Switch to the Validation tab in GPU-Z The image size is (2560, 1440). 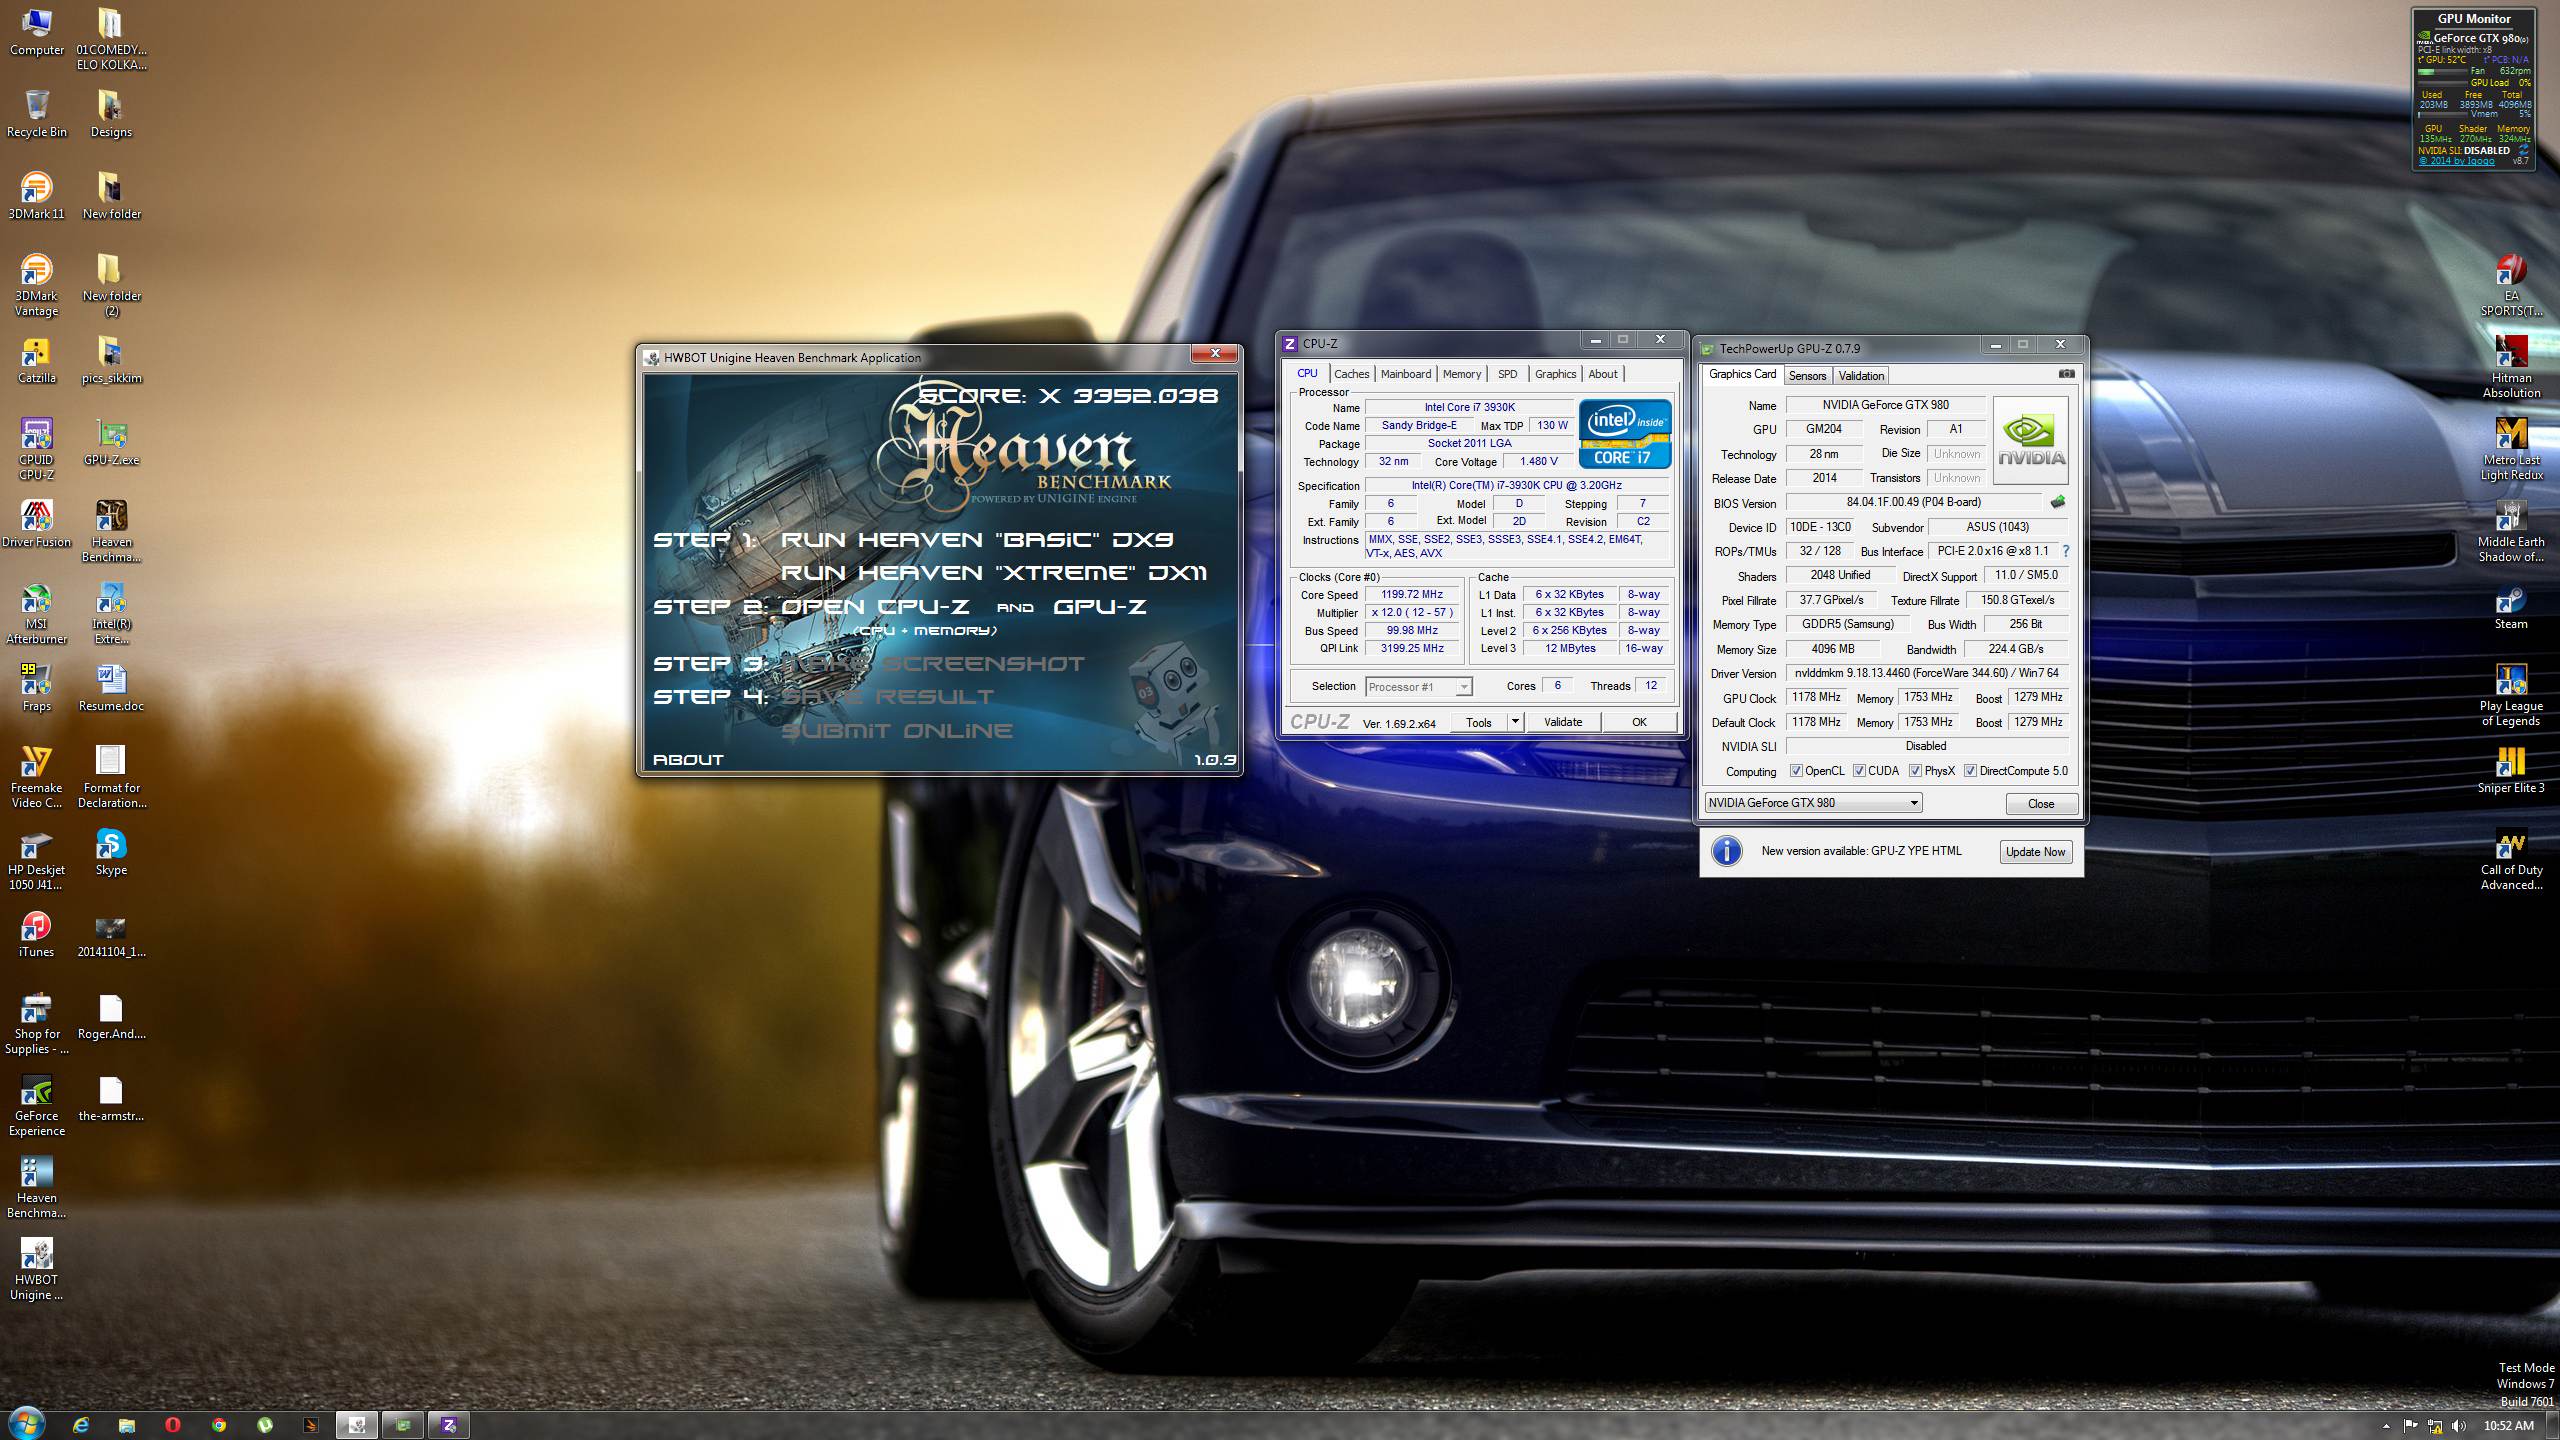(x=1861, y=376)
